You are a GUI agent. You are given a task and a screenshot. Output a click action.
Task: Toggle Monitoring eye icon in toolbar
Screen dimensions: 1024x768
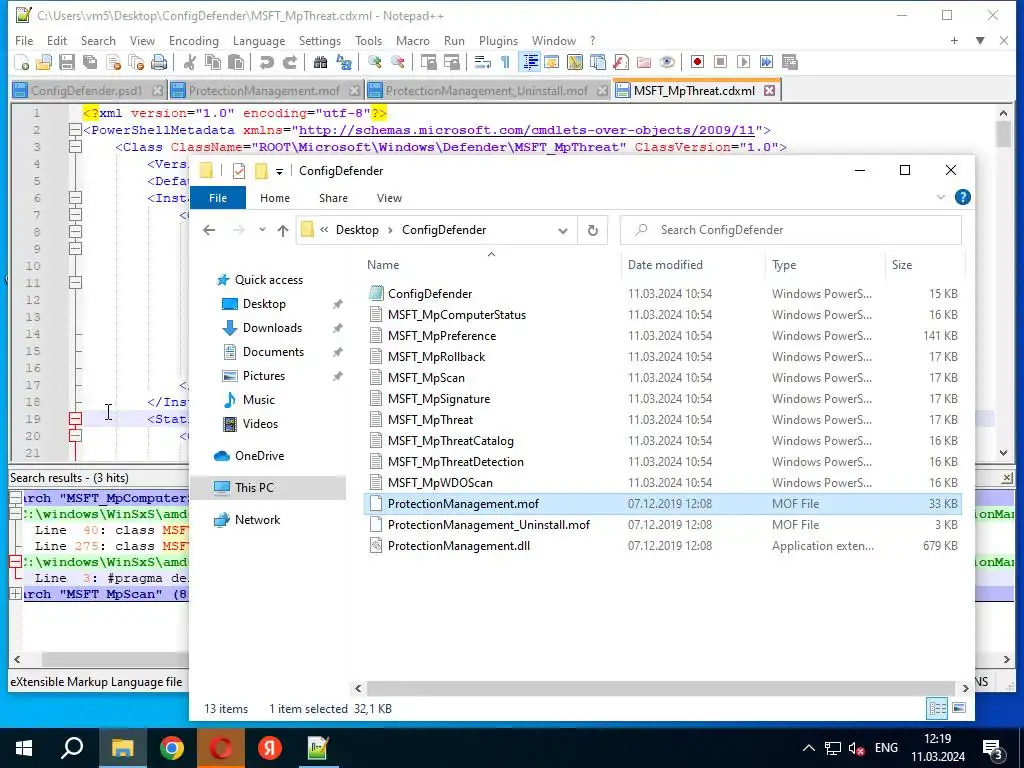coord(667,62)
